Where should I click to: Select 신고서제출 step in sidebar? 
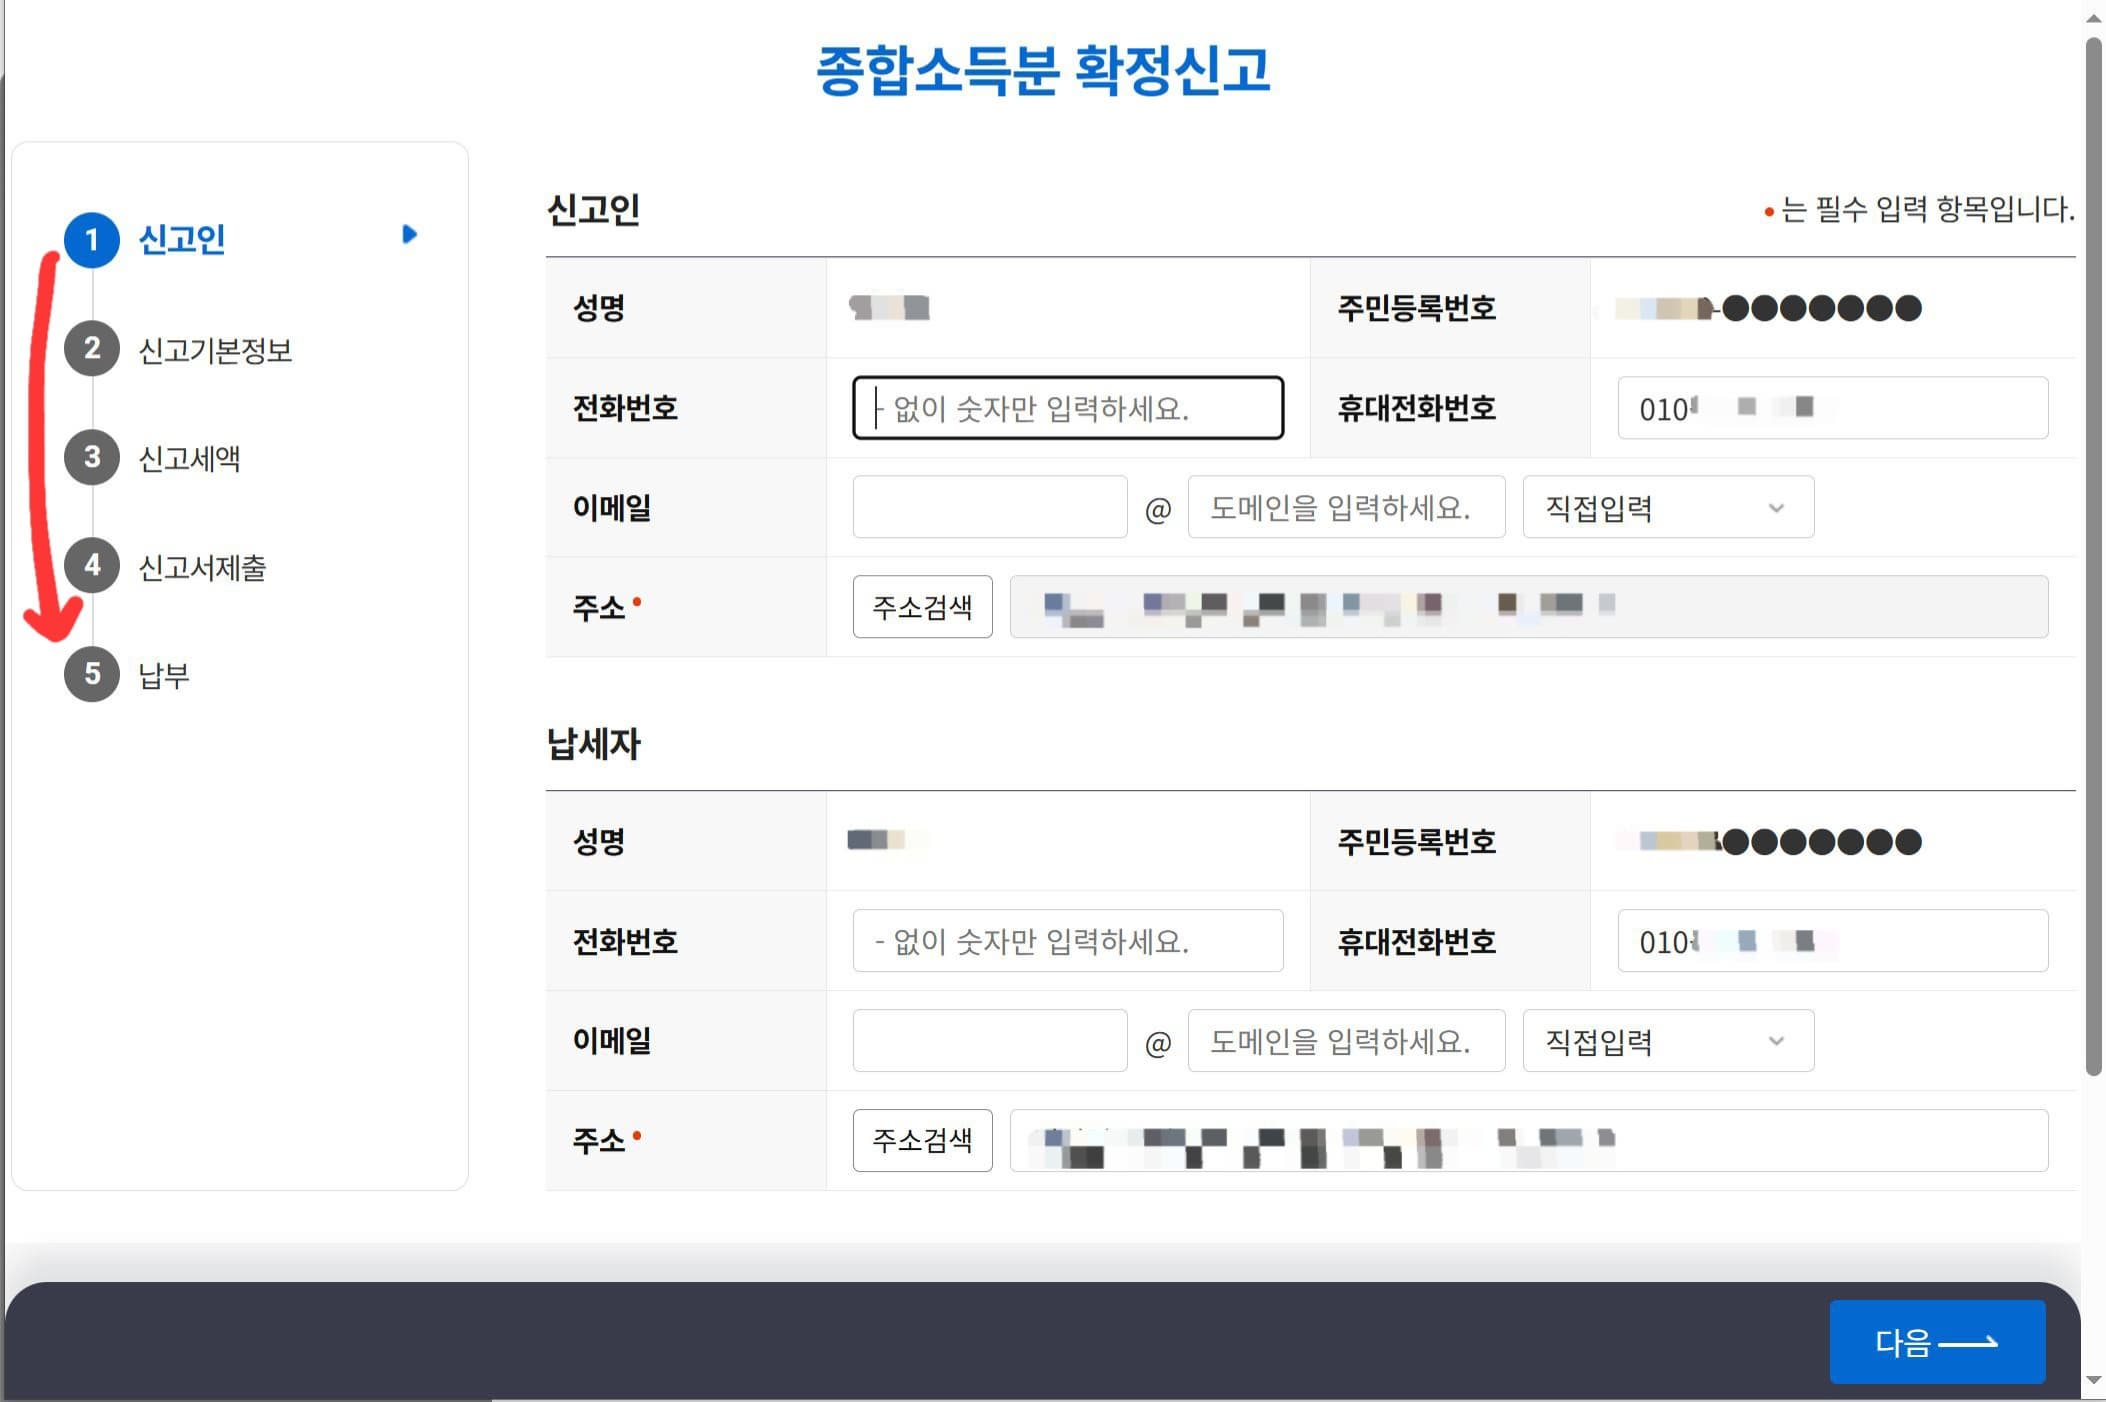pos(202,568)
